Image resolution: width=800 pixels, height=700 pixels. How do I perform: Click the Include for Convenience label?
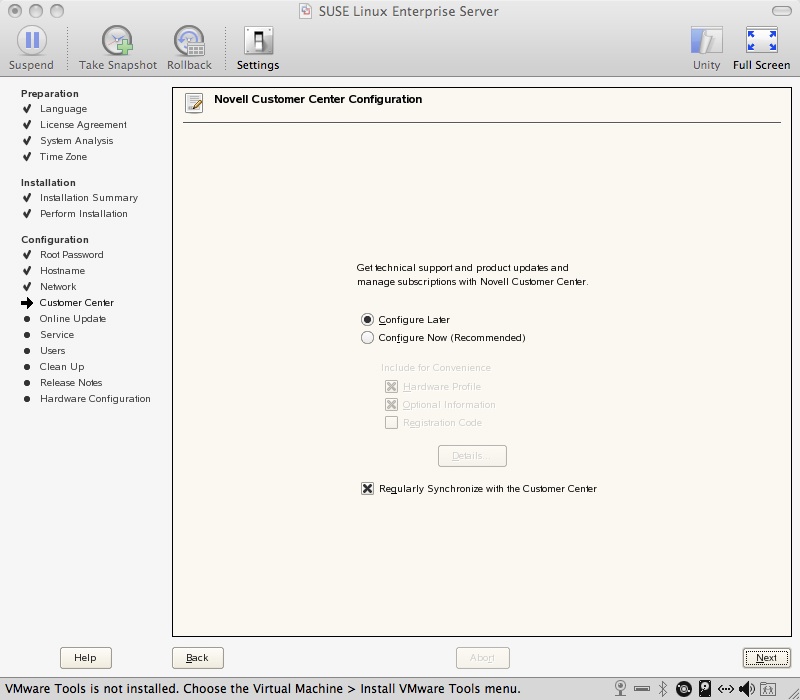[436, 367]
